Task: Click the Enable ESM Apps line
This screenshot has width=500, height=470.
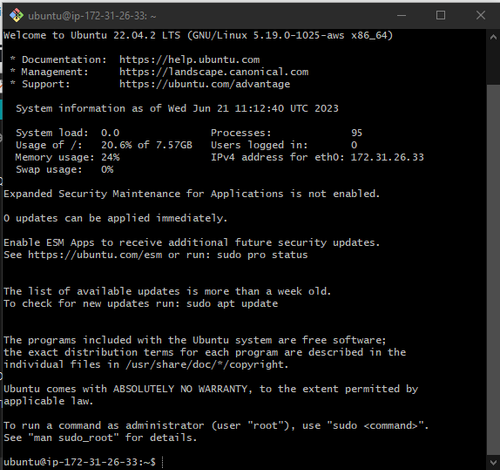Action: pyautogui.click(x=192, y=242)
